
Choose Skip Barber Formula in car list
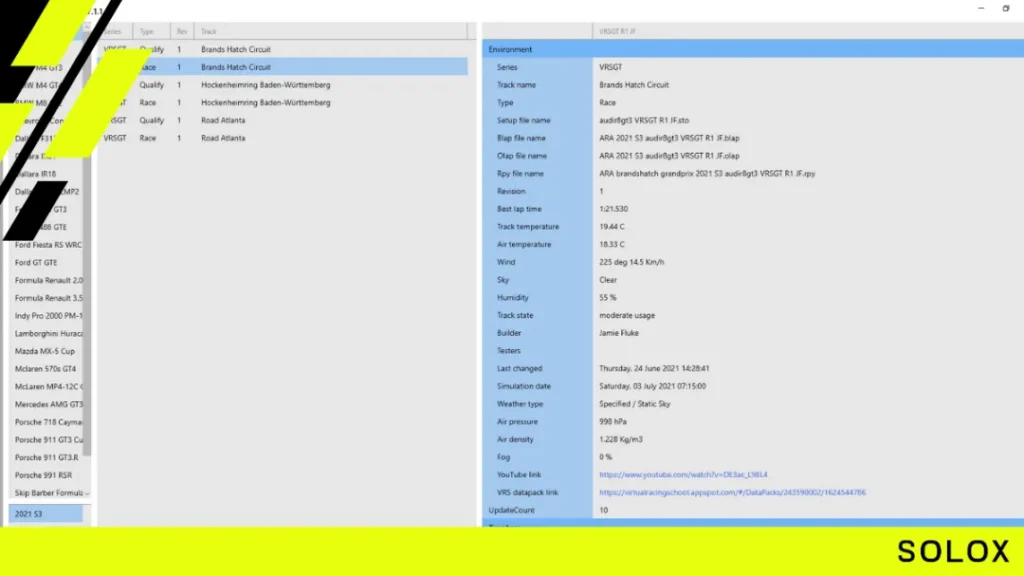[x=48, y=493]
